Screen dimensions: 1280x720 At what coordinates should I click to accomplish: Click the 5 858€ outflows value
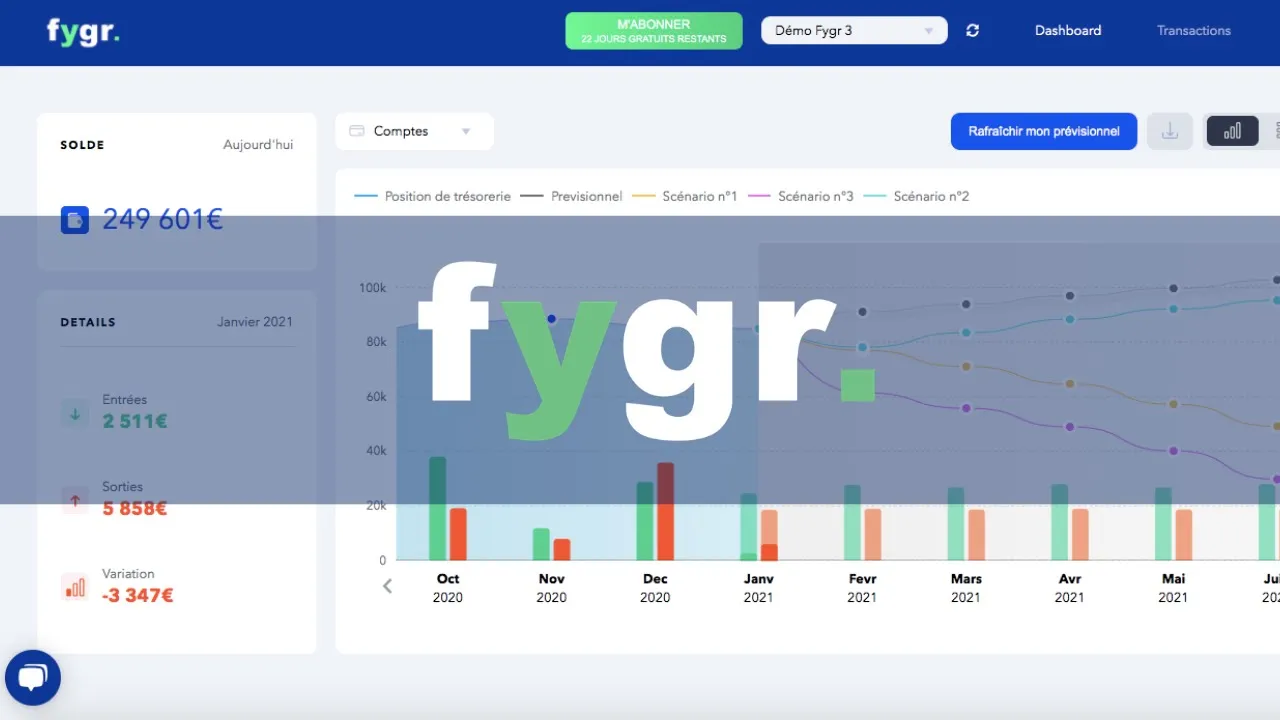tap(135, 508)
